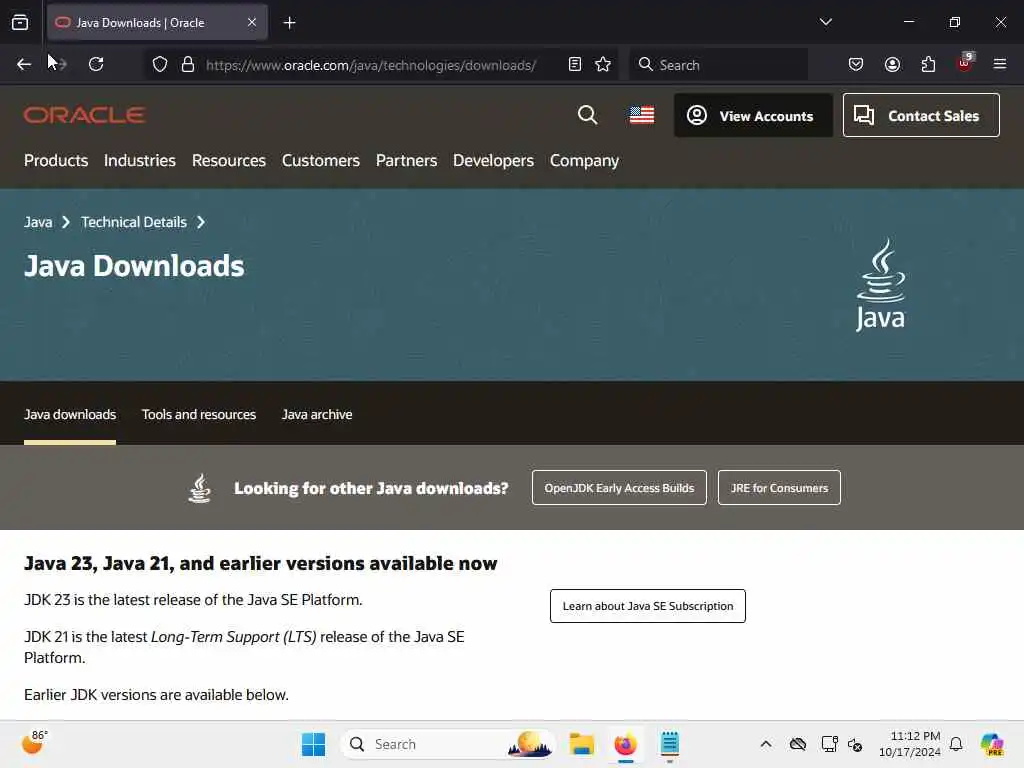Screen dimensions: 1024x768
Task: Open the Industries menu
Action: click(x=140, y=161)
